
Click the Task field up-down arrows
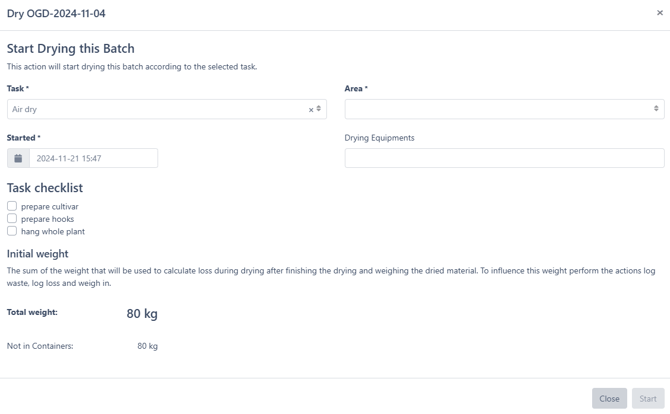point(318,109)
